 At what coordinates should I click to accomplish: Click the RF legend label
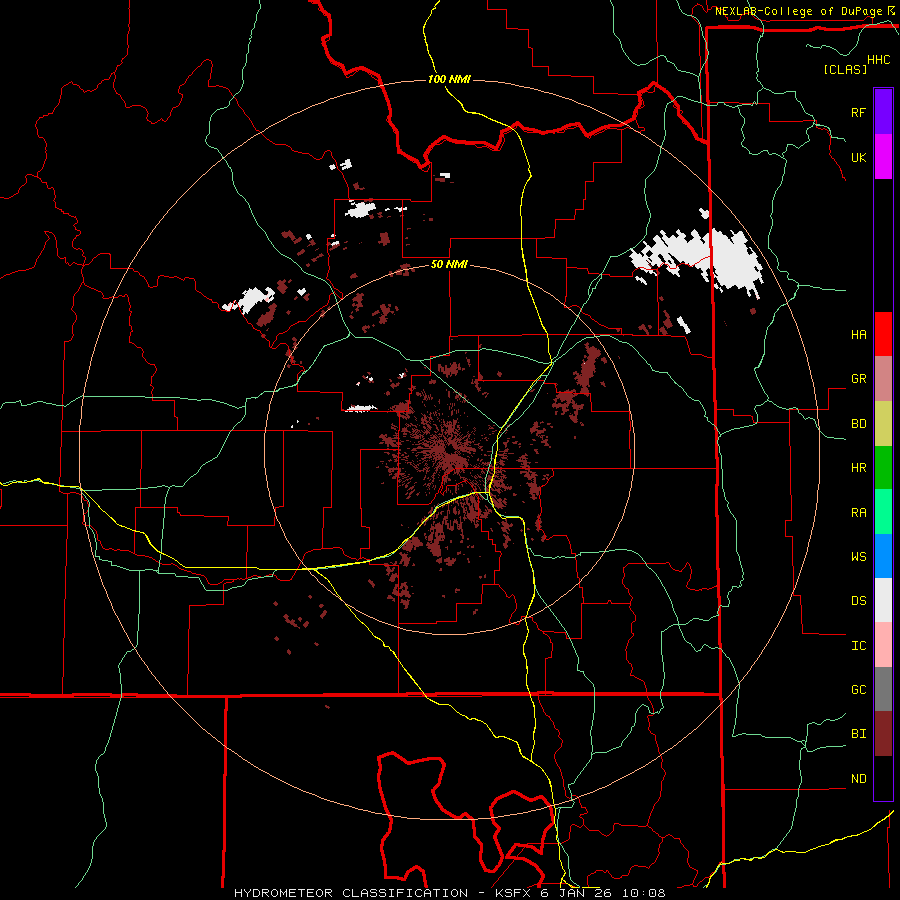click(858, 112)
